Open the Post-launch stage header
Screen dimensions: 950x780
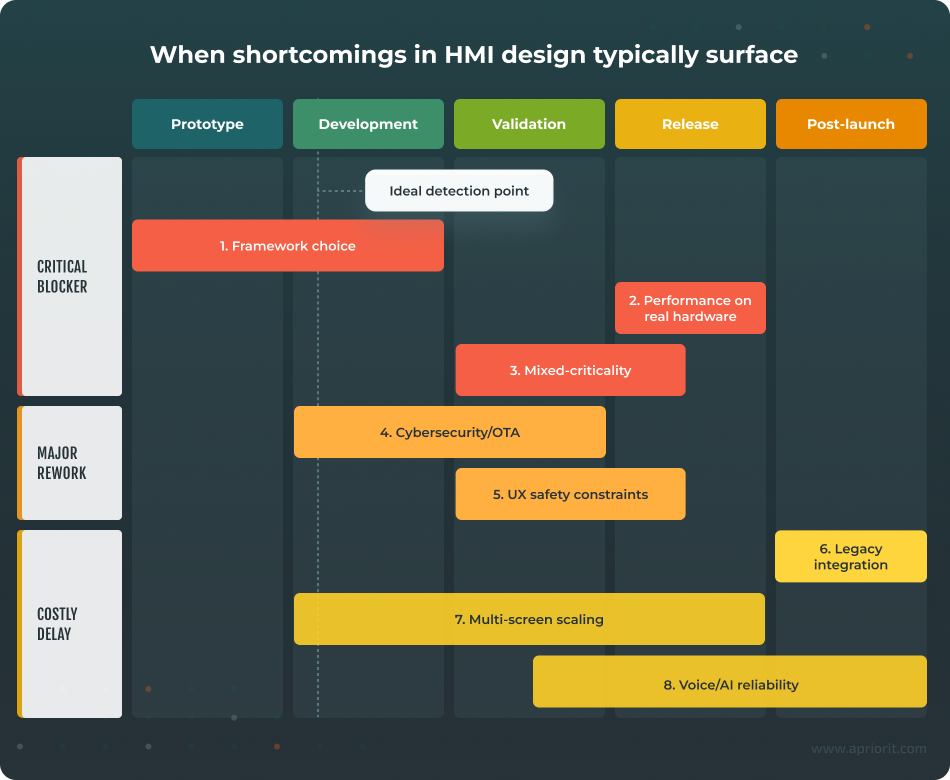pyautogui.click(x=851, y=124)
